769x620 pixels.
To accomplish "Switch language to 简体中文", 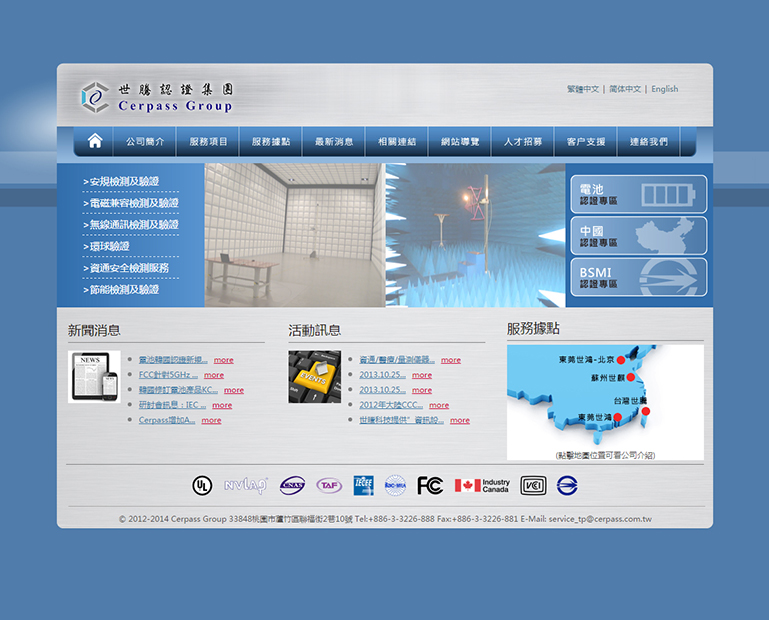I will pos(625,89).
